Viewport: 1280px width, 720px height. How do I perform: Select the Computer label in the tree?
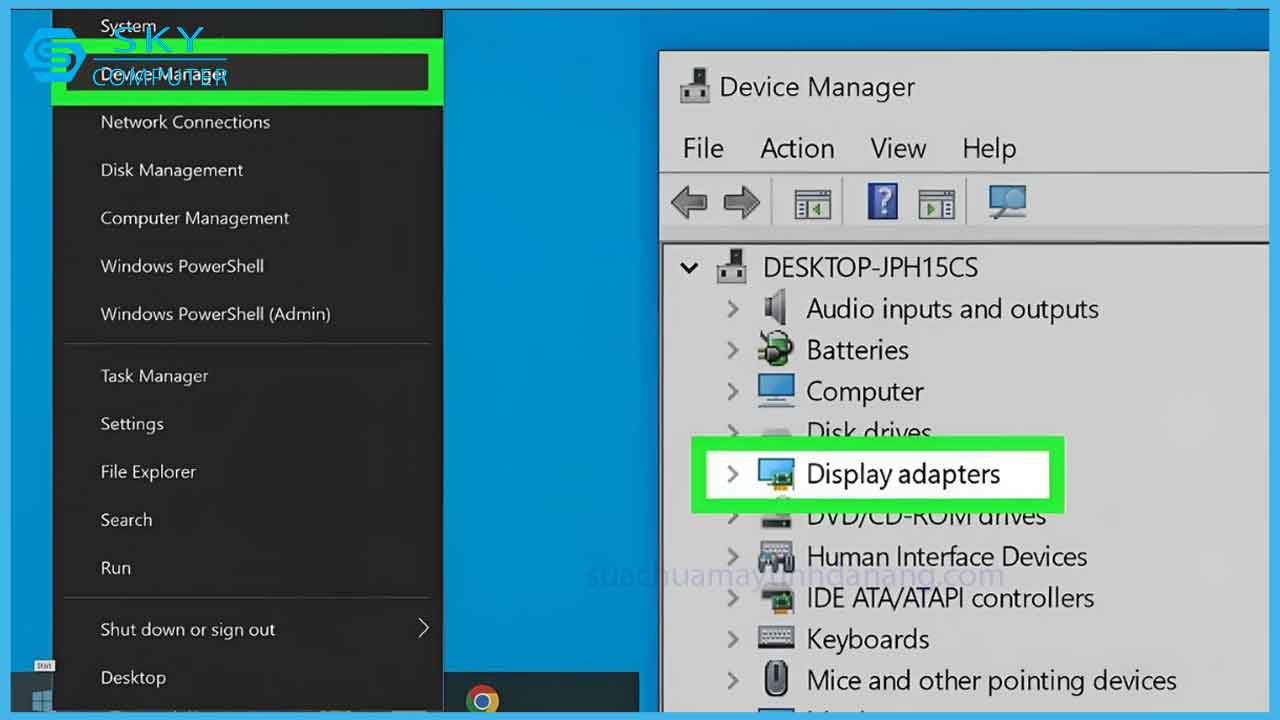(x=865, y=391)
